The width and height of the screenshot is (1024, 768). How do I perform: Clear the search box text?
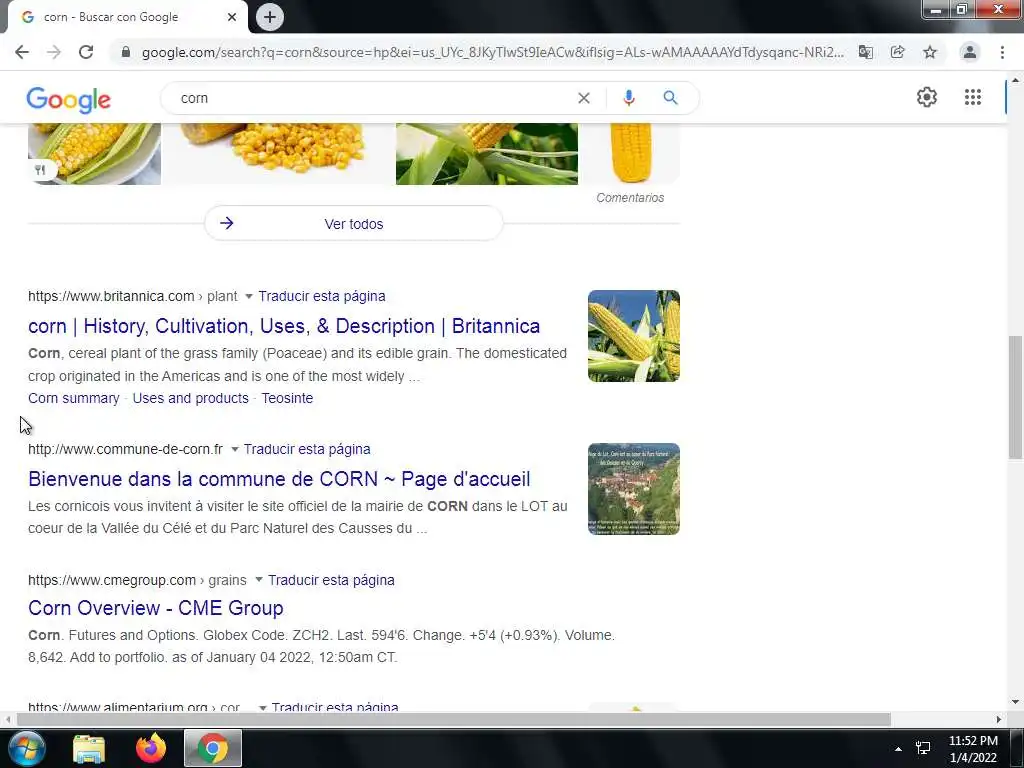(x=584, y=98)
